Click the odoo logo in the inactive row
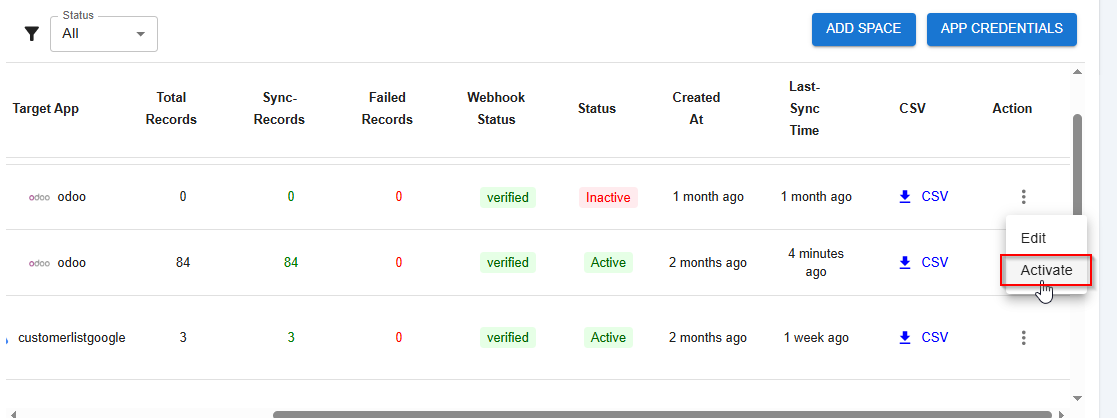Viewport: 1117px width, 418px height. (x=39, y=197)
